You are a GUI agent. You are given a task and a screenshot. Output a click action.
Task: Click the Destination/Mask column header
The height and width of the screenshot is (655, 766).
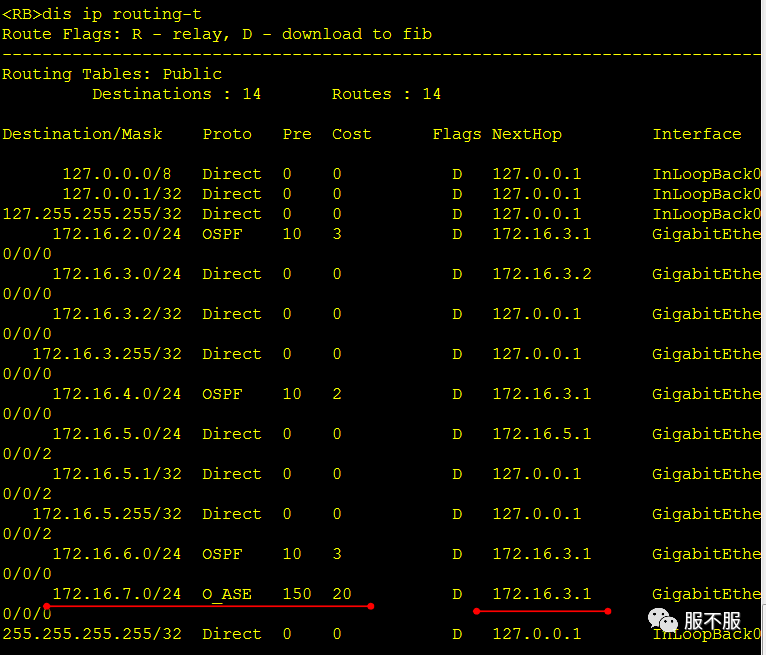pyautogui.click(x=82, y=134)
